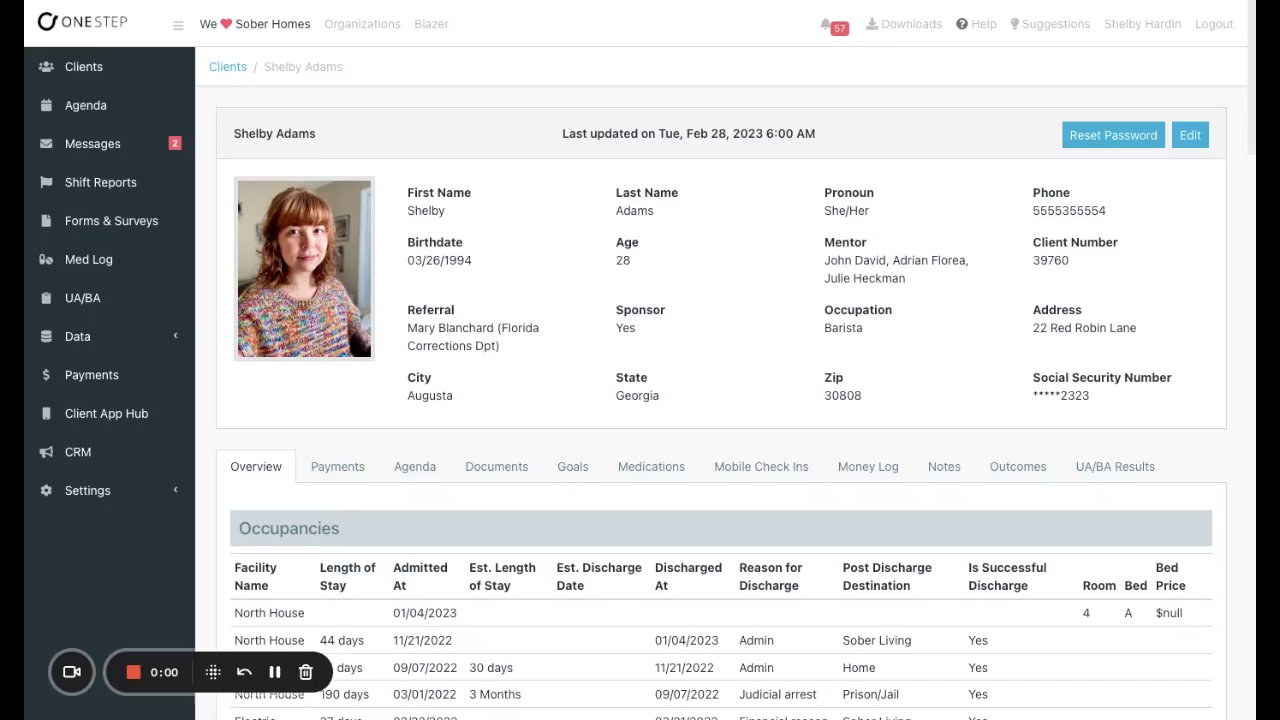Click the Shift Reports flag icon
This screenshot has width=1280, height=720.
pyautogui.click(x=46, y=183)
